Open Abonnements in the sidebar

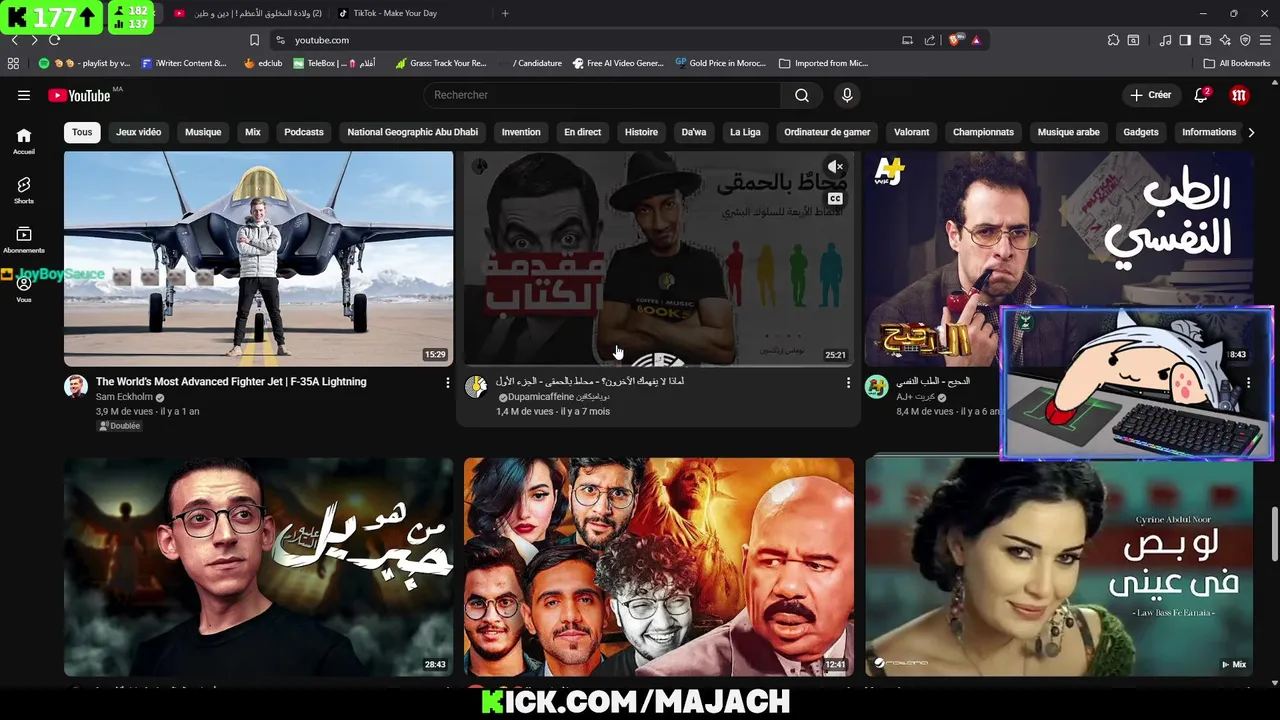click(x=24, y=240)
